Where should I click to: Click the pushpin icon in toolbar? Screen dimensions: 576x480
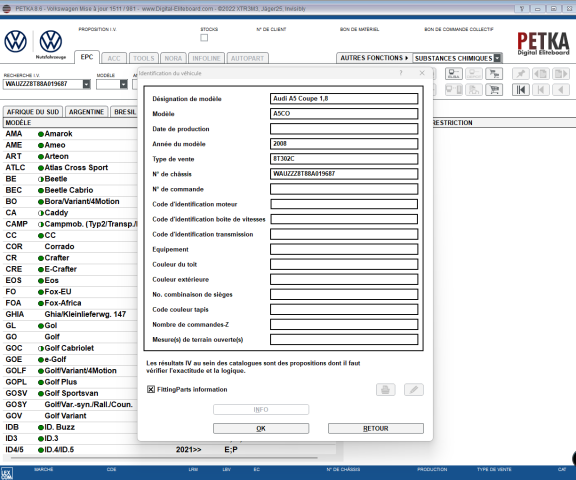[521, 74]
